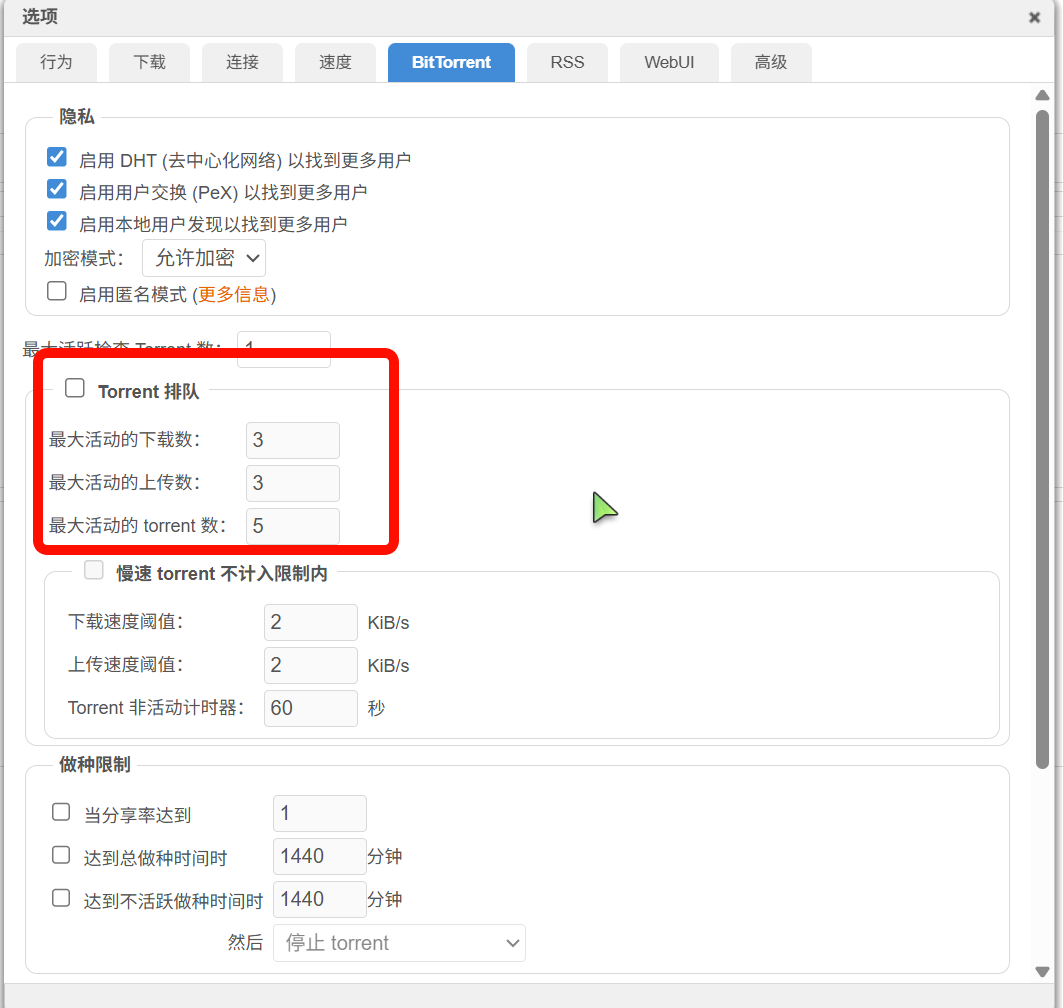Open the 下载 tab

point(149,62)
